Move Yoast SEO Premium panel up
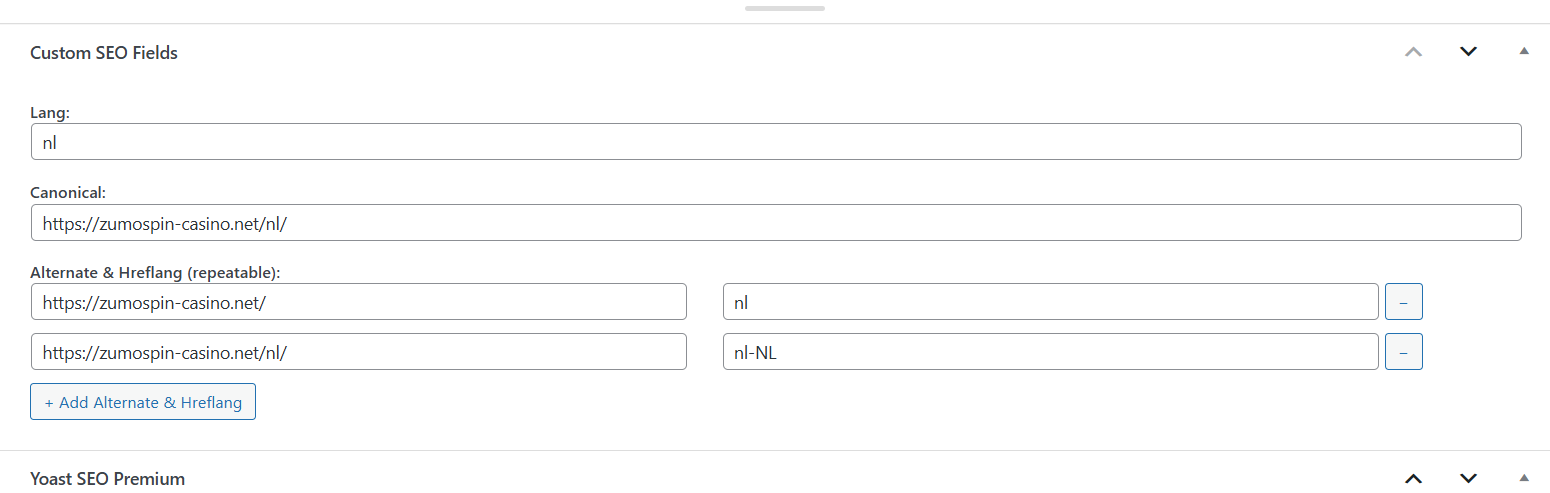 pos(1413,479)
